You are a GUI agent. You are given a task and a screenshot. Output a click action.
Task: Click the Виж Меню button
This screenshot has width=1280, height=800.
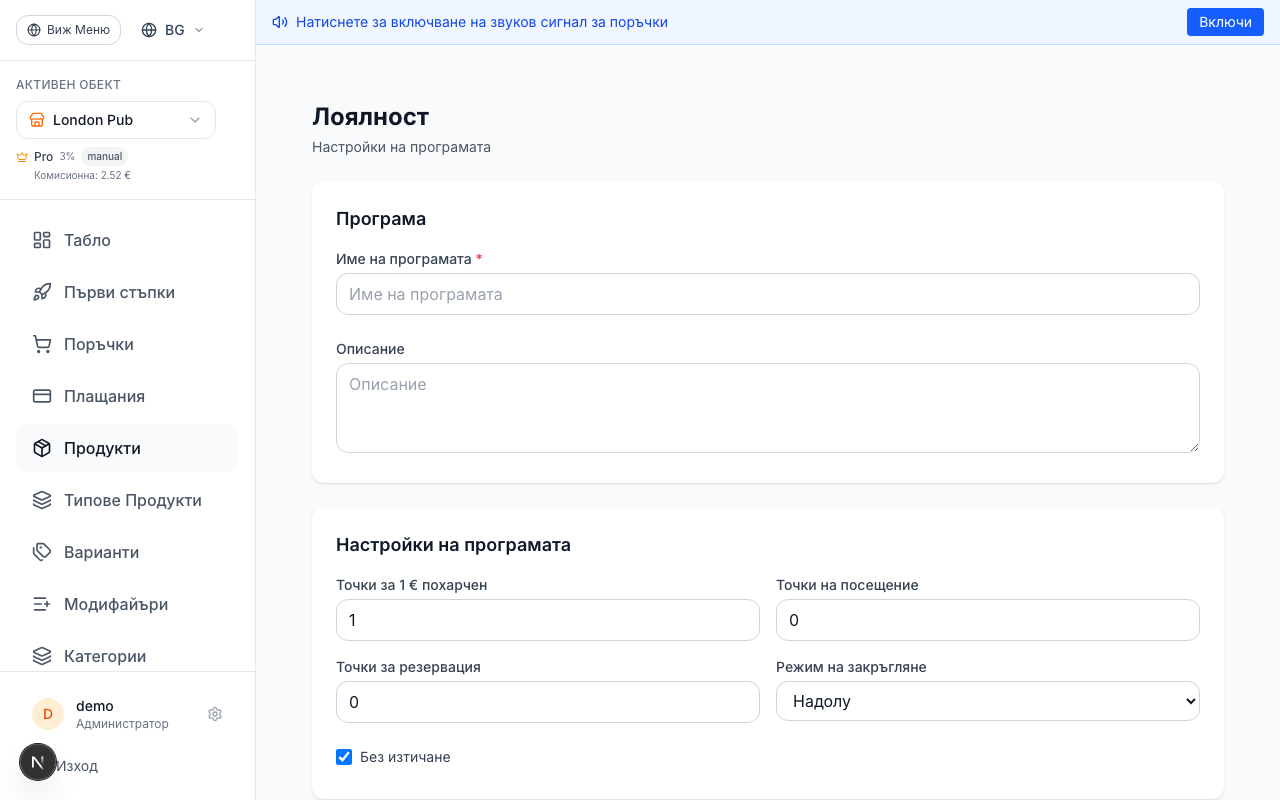(68, 30)
